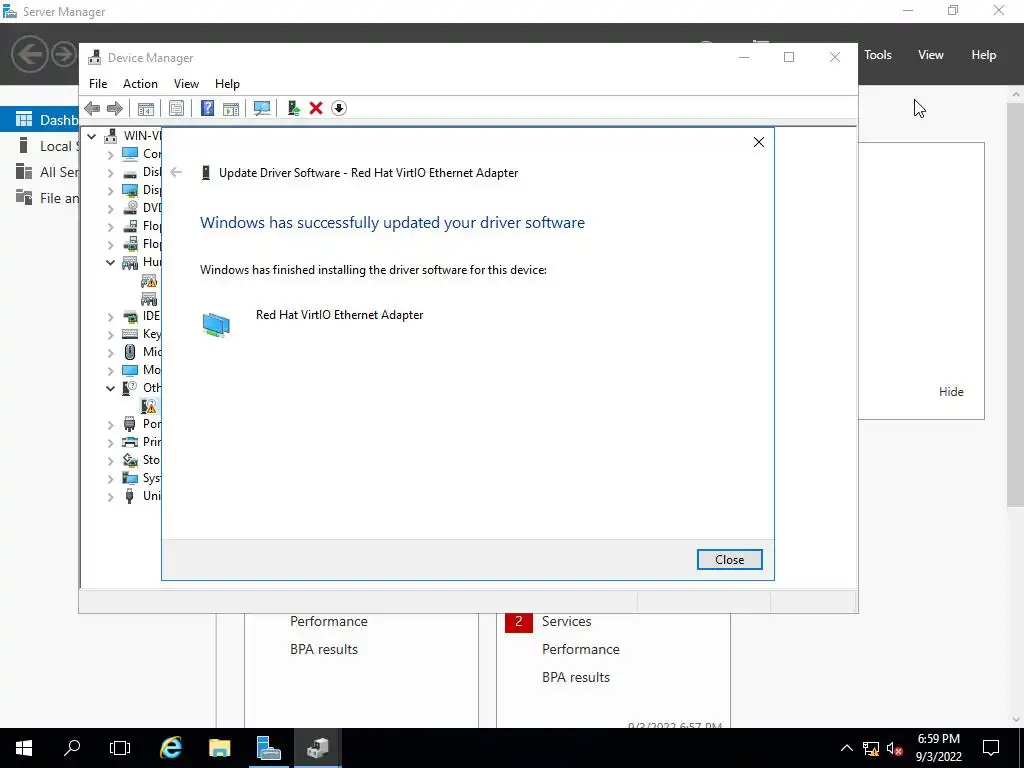Open the notification center icon
The image size is (1024, 768).
coord(991,748)
